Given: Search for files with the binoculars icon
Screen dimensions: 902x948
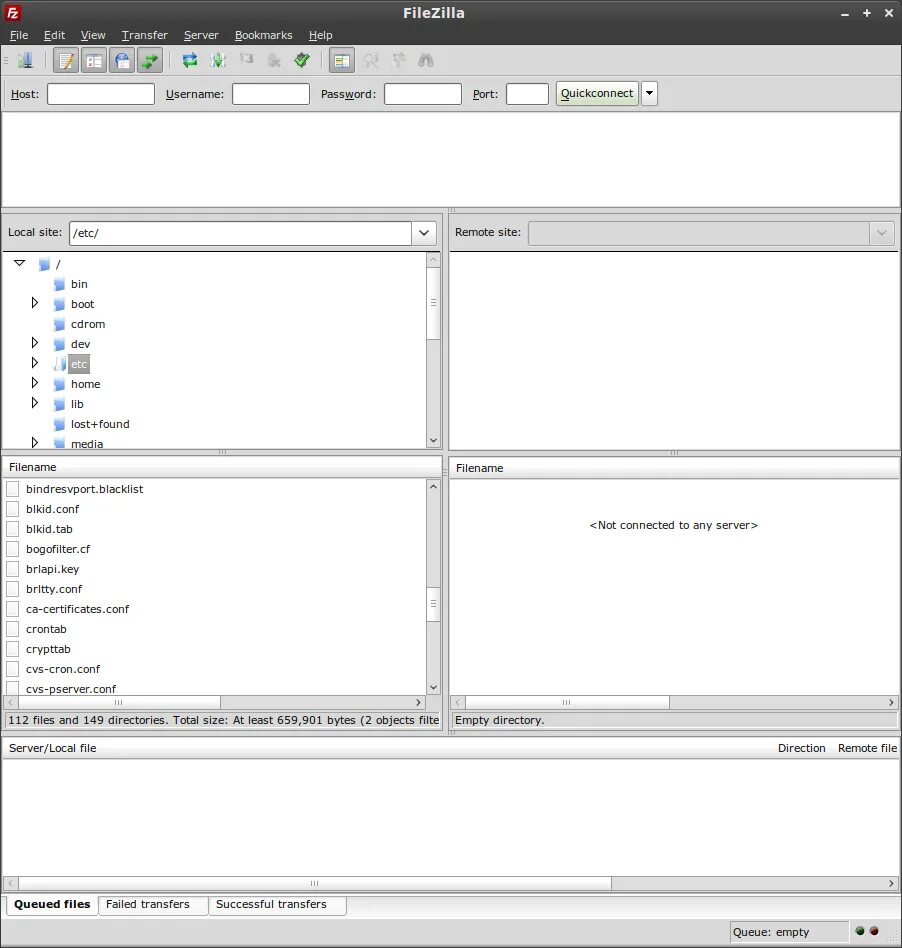Looking at the screenshot, I should (426, 60).
